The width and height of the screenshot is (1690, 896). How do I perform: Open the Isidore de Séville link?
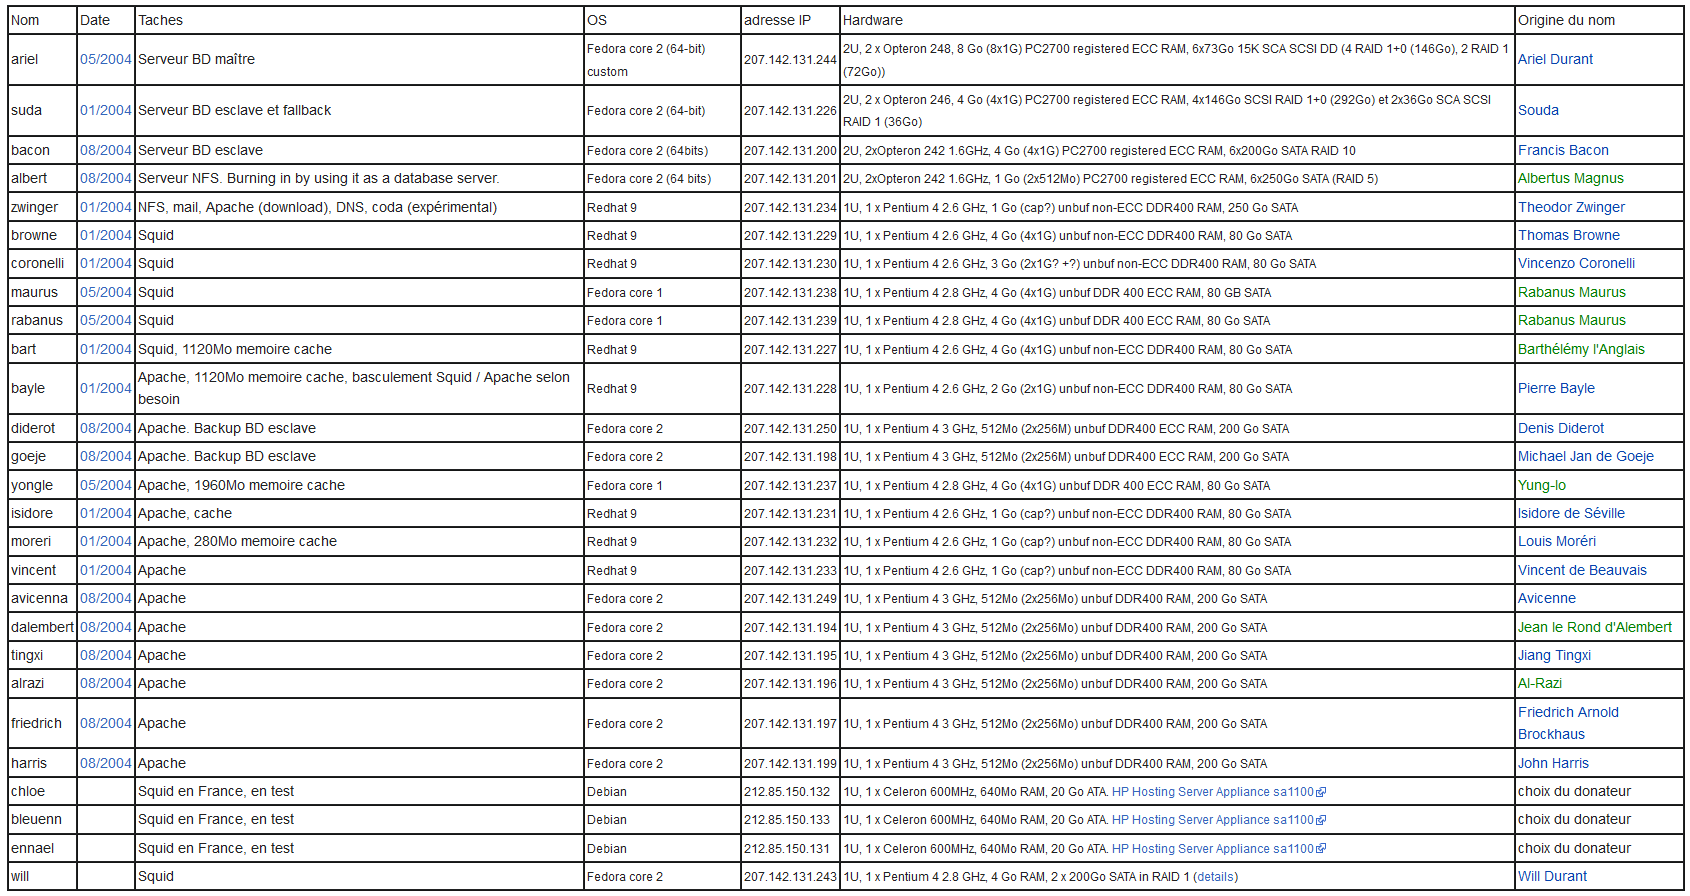coord(1571,513)
